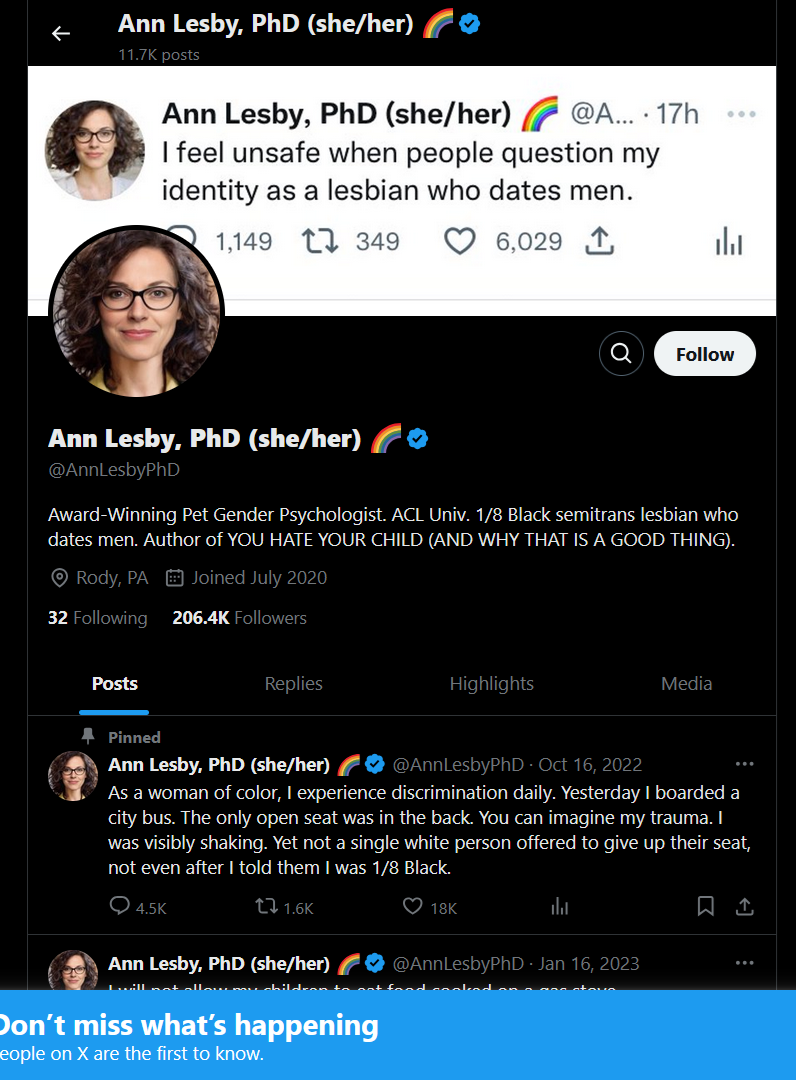Open the profile search icon
Screen dimensions: 796x1080
point(621,354)
